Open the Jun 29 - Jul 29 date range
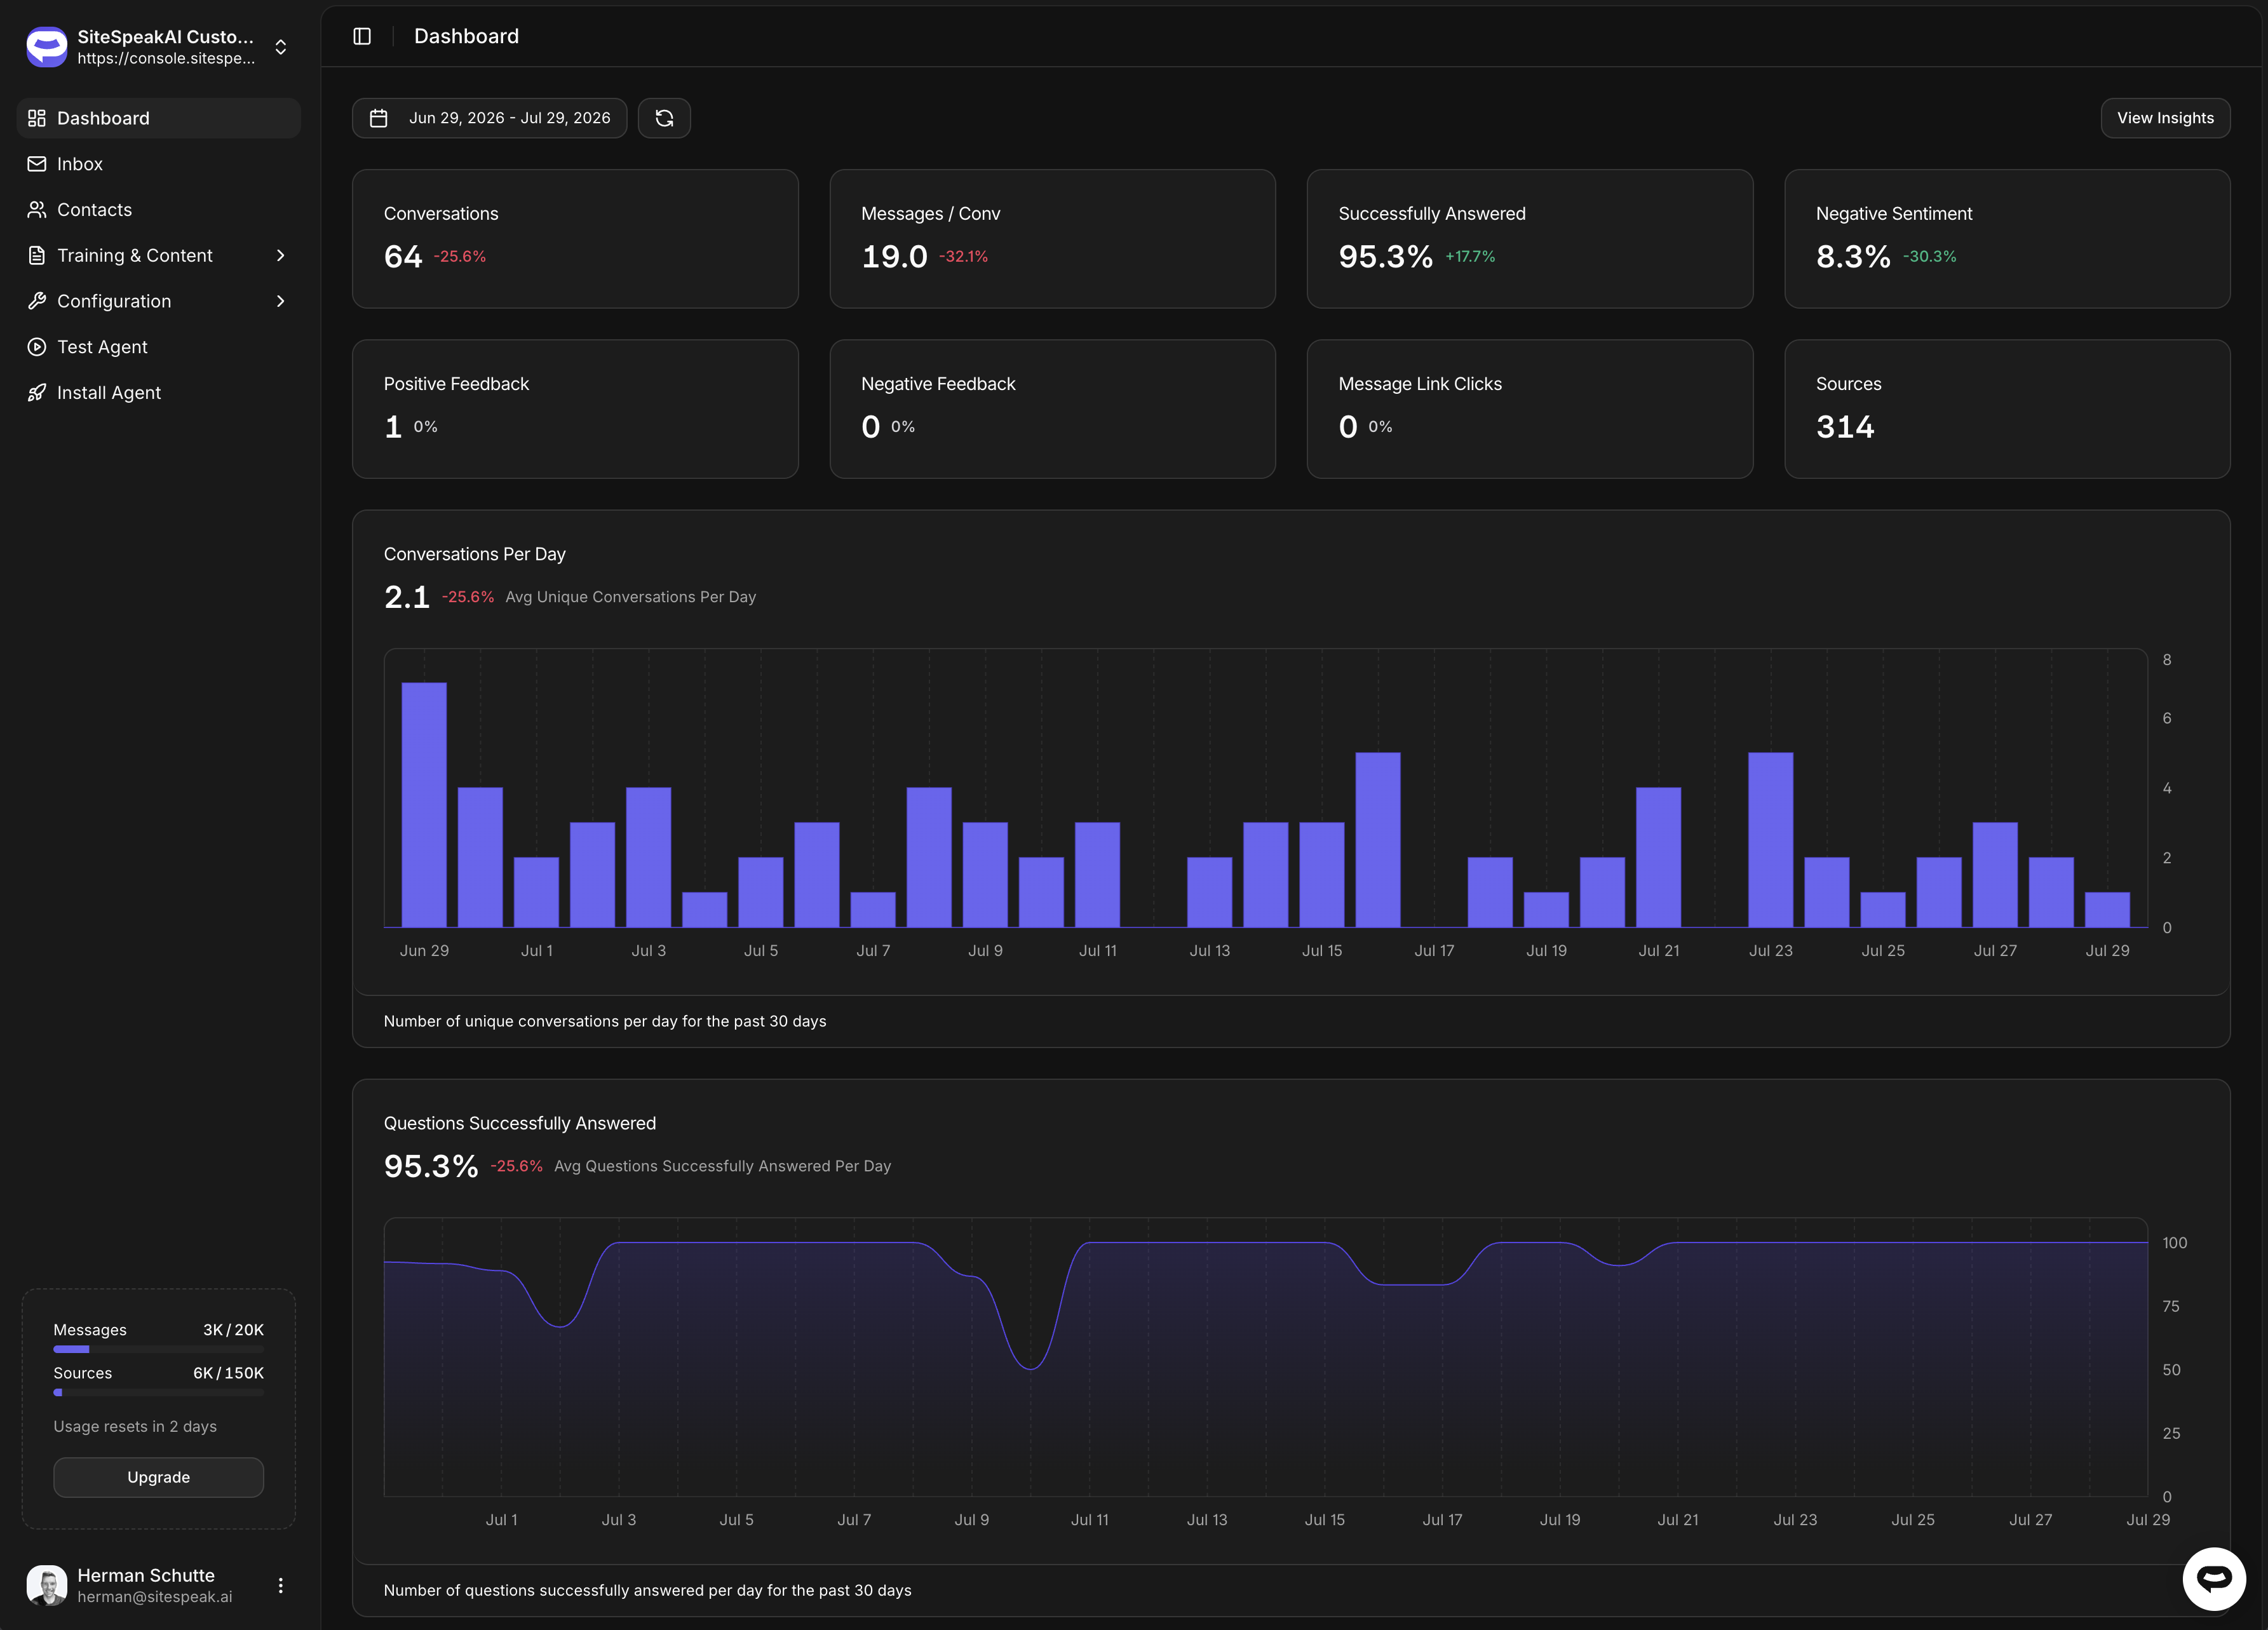Viewport: 2268px width, 1630px height. tap(489, 118)
